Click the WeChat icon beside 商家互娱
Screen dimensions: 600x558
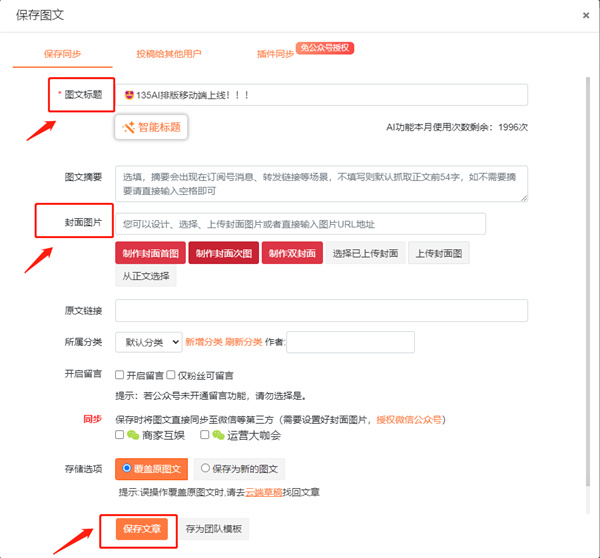coord(133,435)
